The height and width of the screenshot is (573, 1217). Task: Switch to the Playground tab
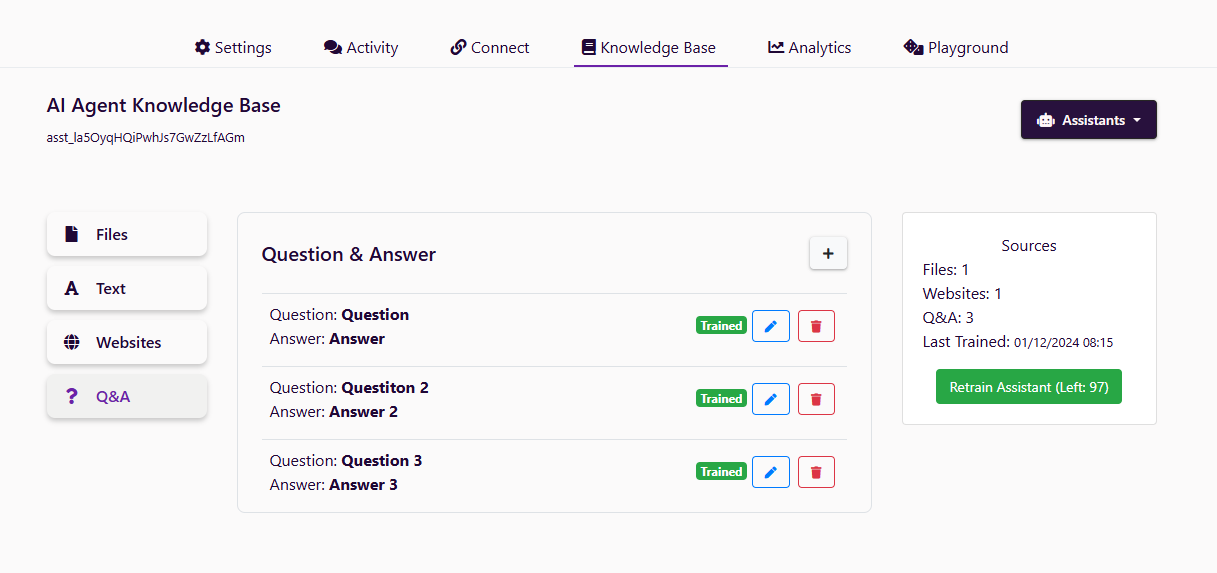[956, 47]
